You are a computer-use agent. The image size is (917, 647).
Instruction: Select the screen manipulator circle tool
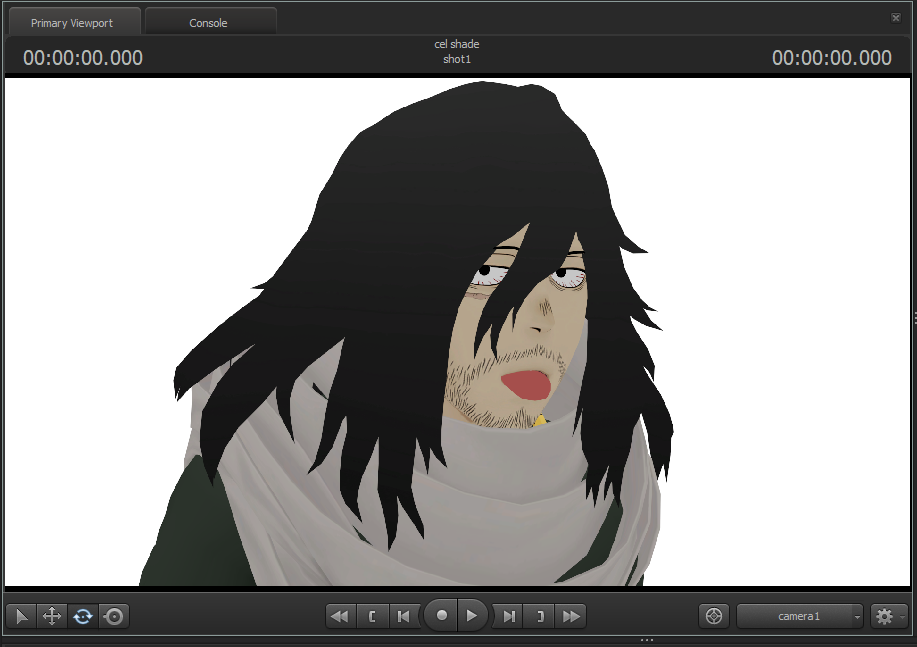pyautogui.click(x=114, y=616)
